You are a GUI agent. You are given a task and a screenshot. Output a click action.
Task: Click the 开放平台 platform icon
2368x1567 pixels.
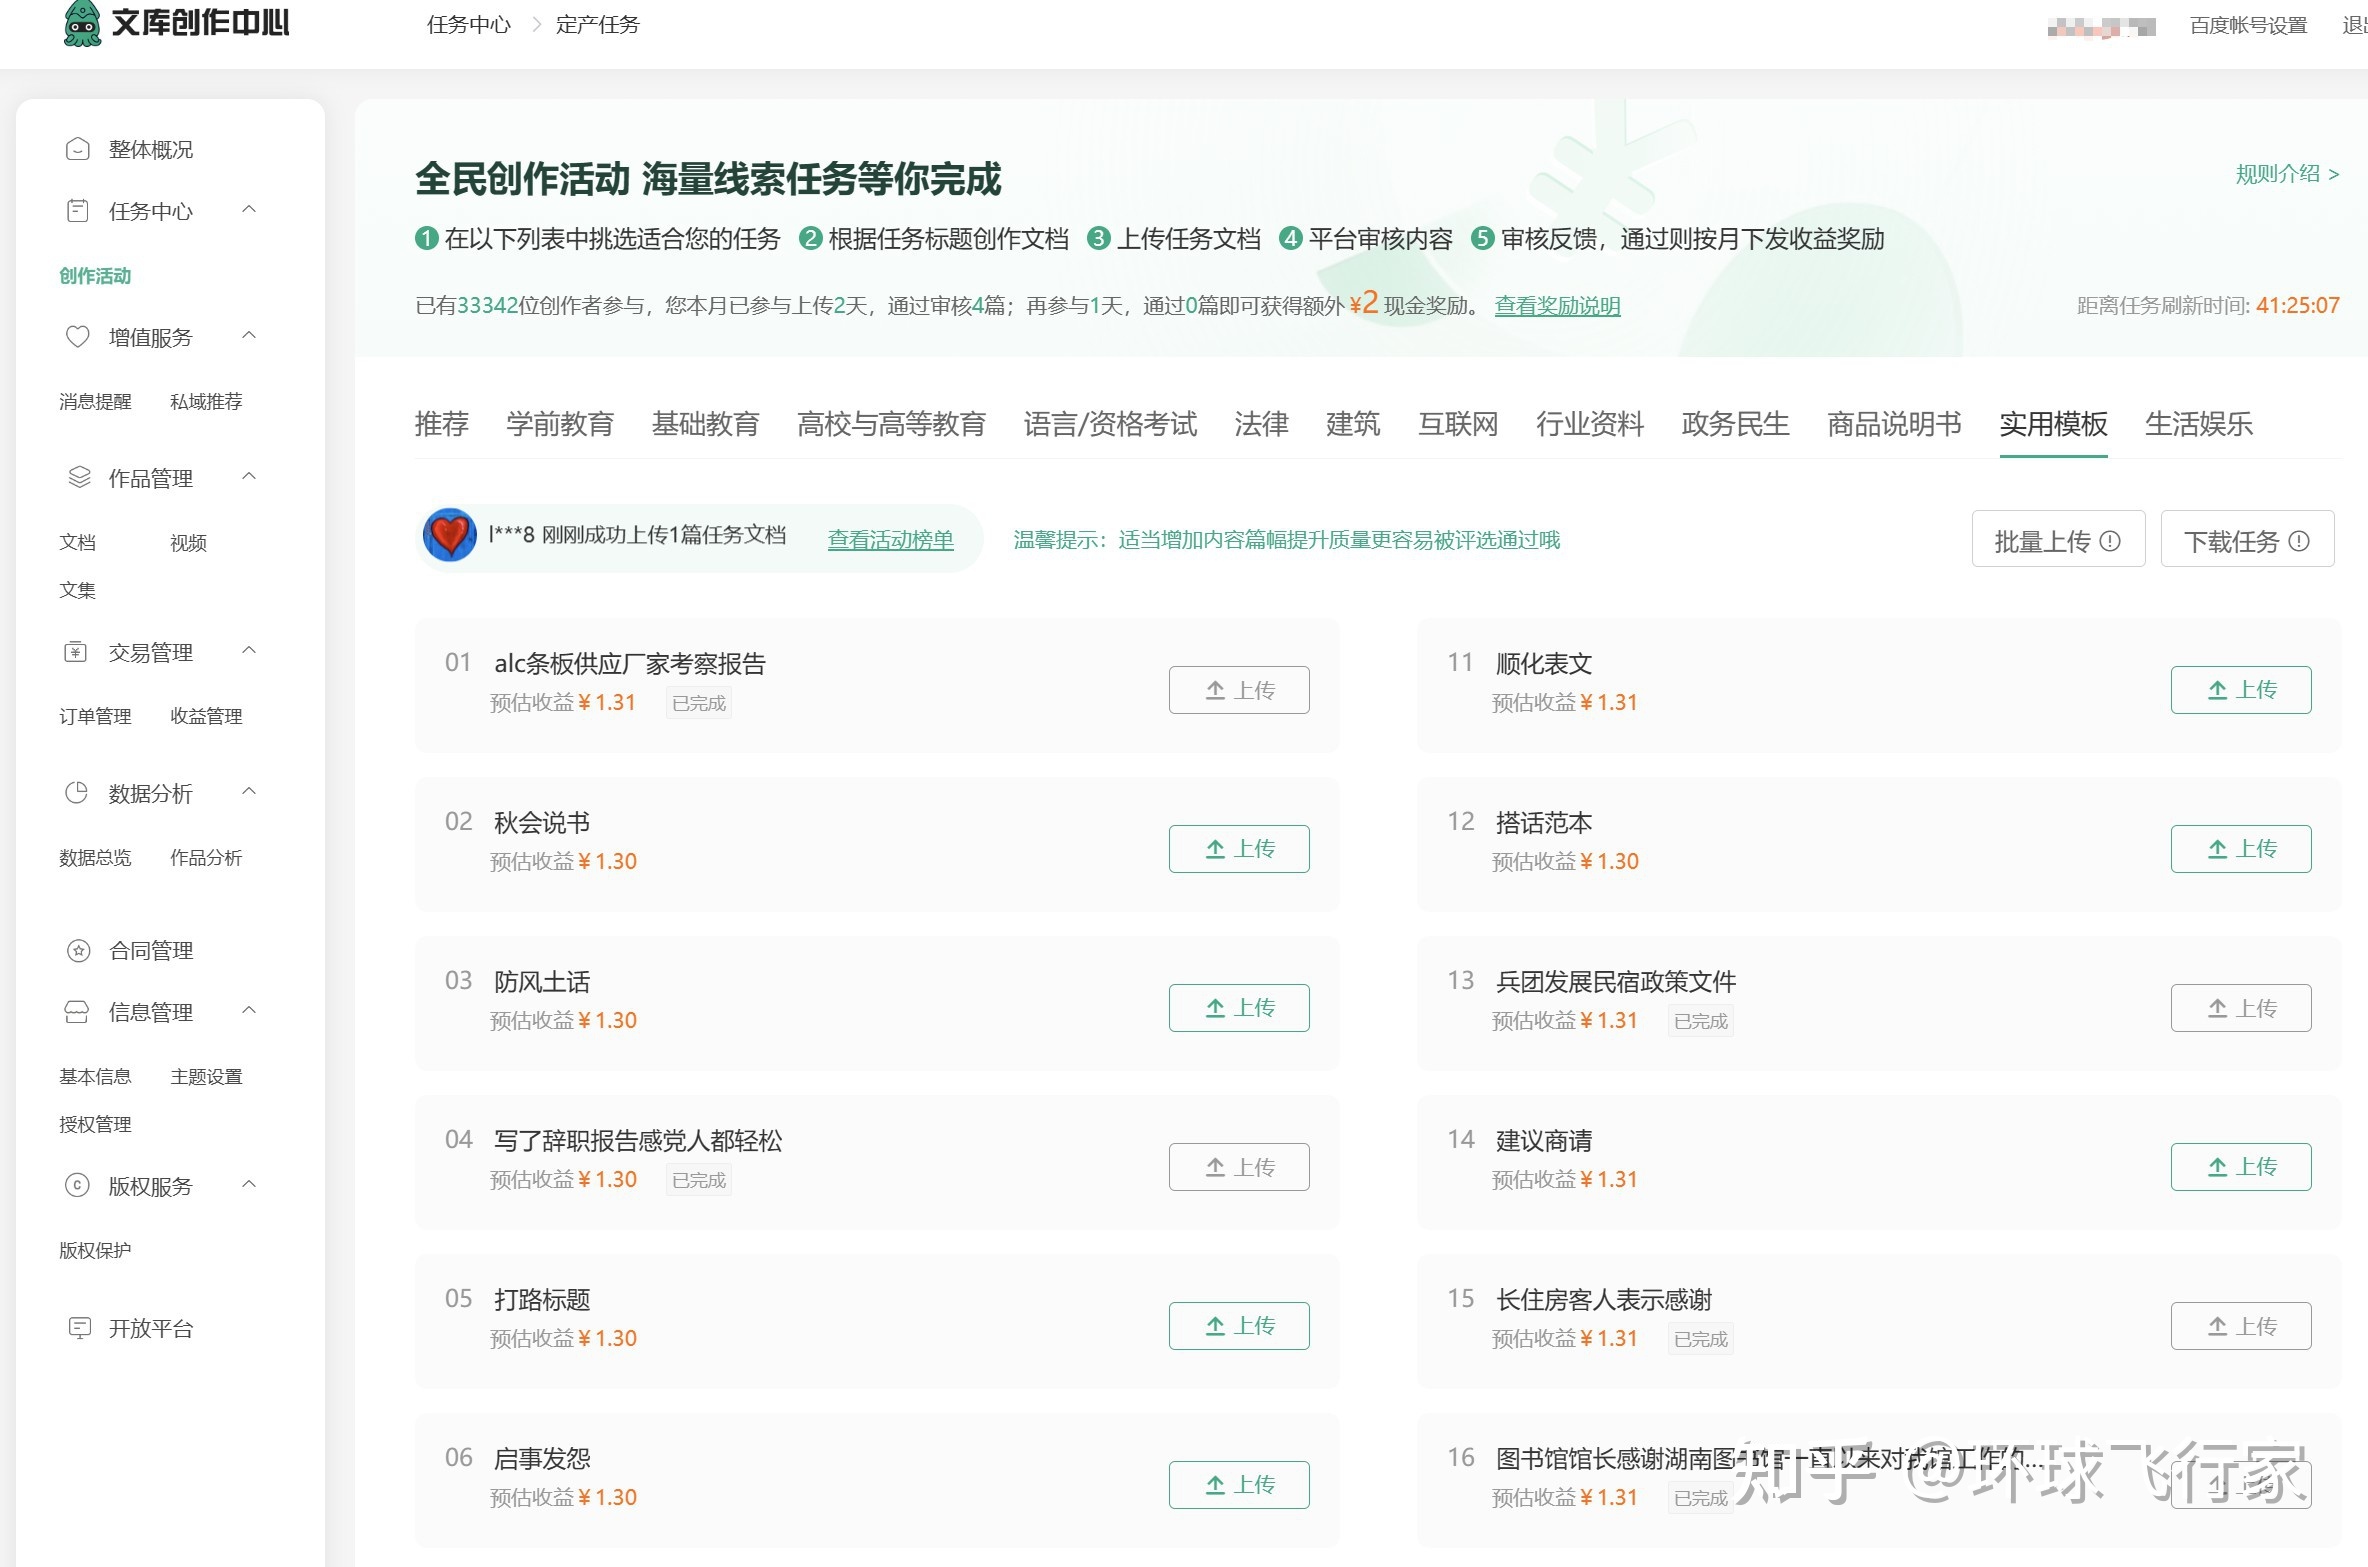78,1328
